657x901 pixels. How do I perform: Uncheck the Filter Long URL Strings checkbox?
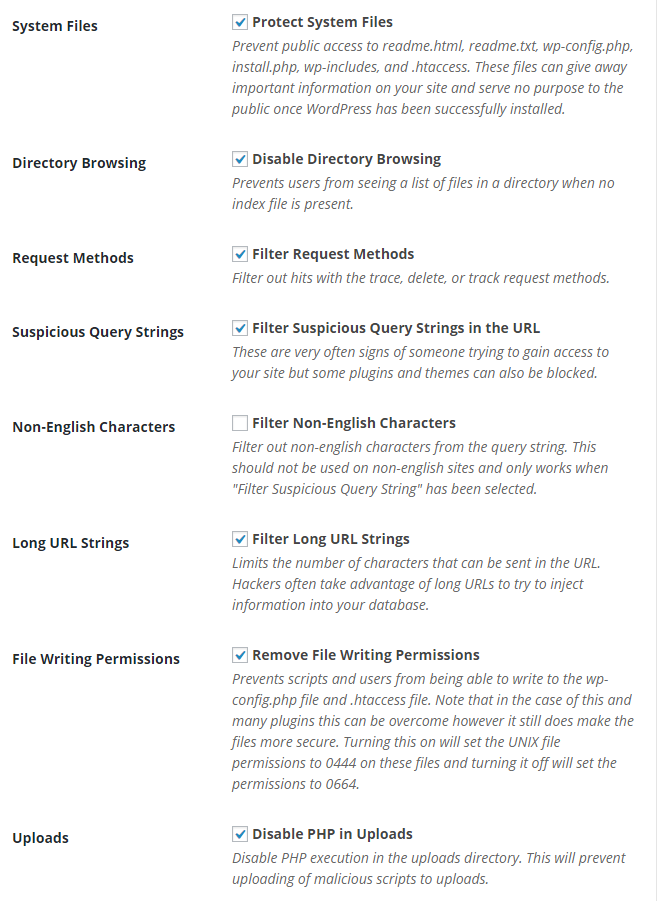pos(240,539)
